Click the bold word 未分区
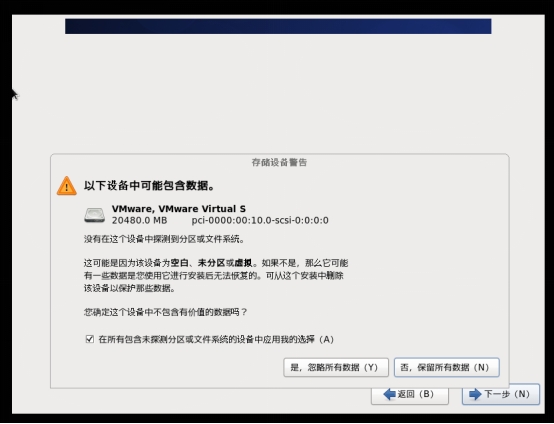 211,263
